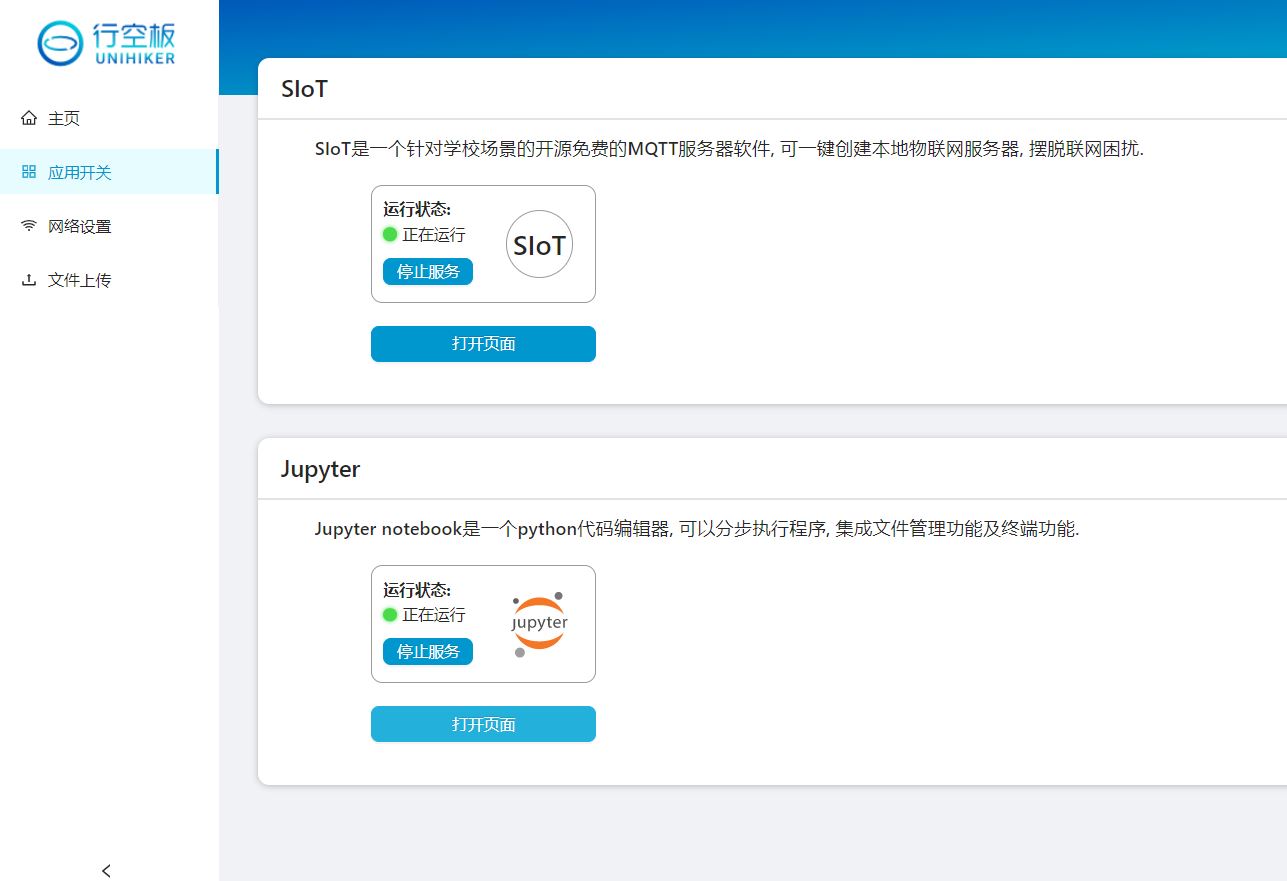This screenshot has height=881, width=1287.
Task: Open the 主页 menu item
Action: pyautogui.click(x=109, y=118)
